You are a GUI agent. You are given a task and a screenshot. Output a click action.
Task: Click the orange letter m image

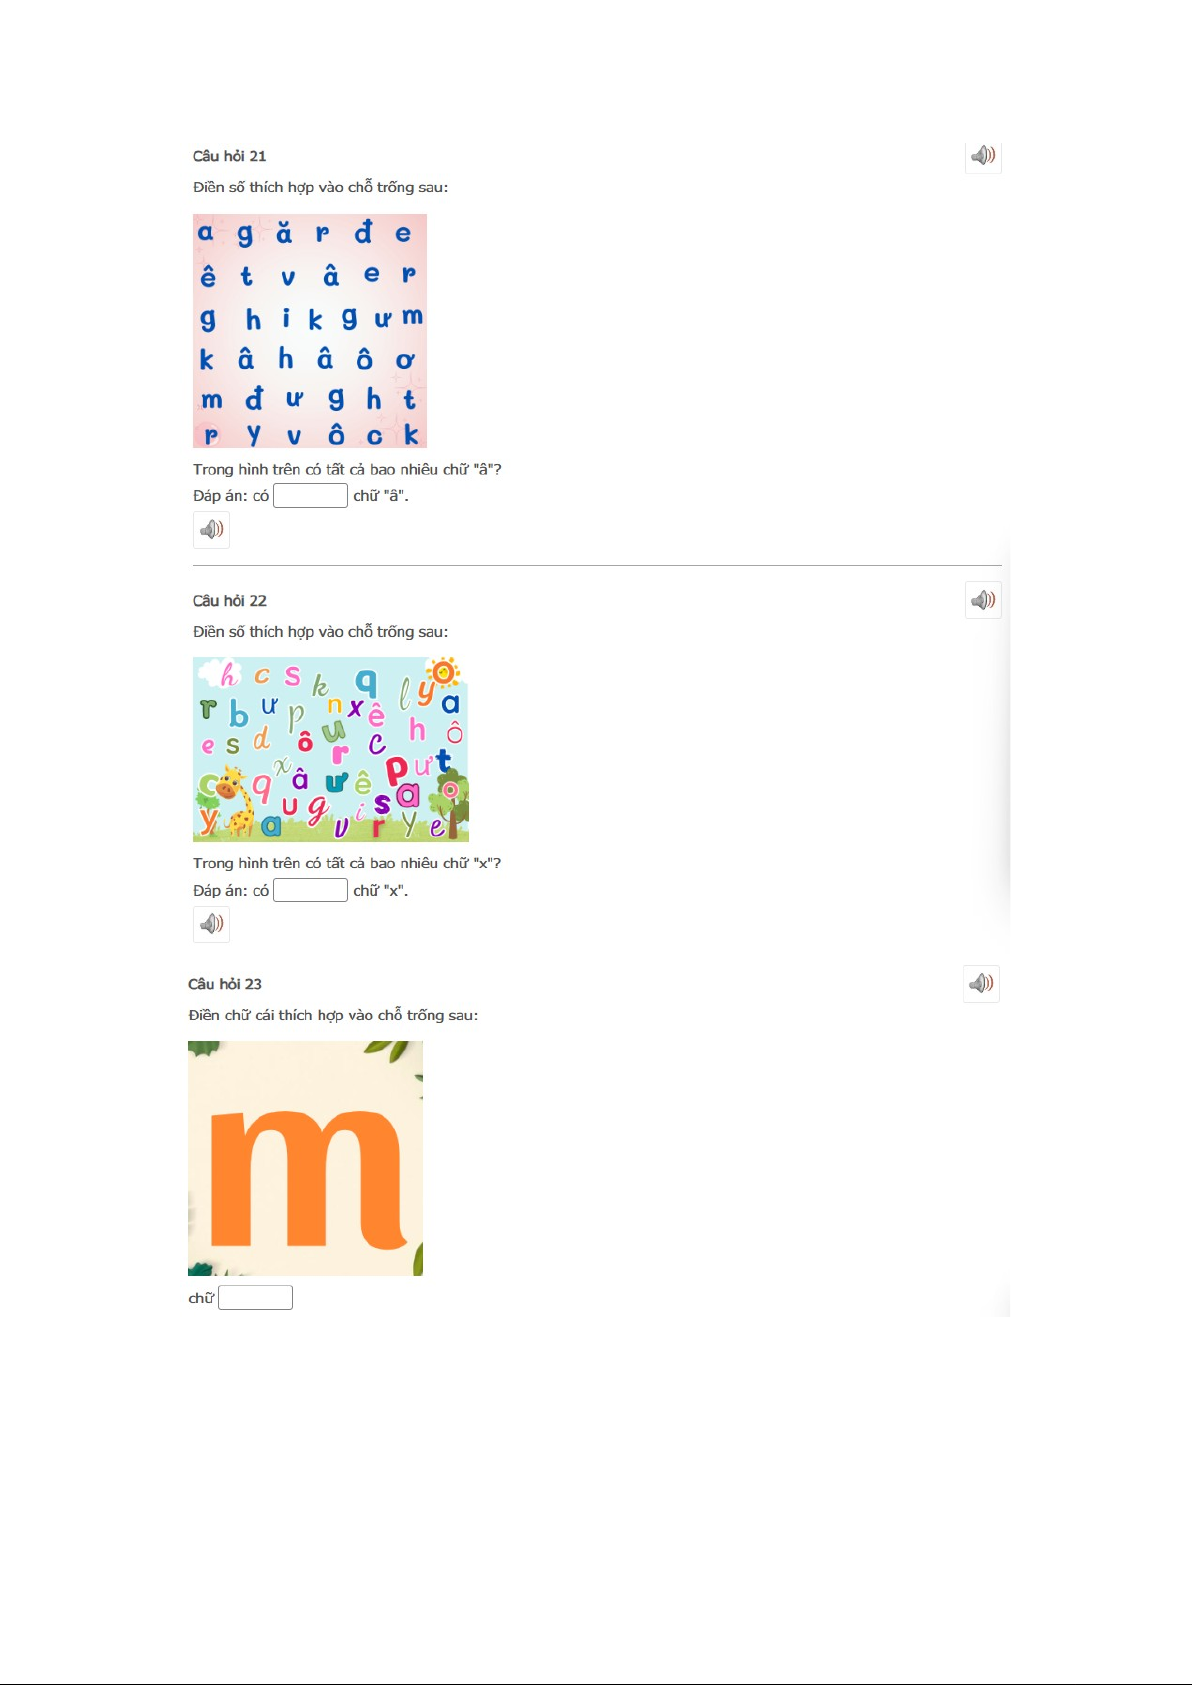305,1158
